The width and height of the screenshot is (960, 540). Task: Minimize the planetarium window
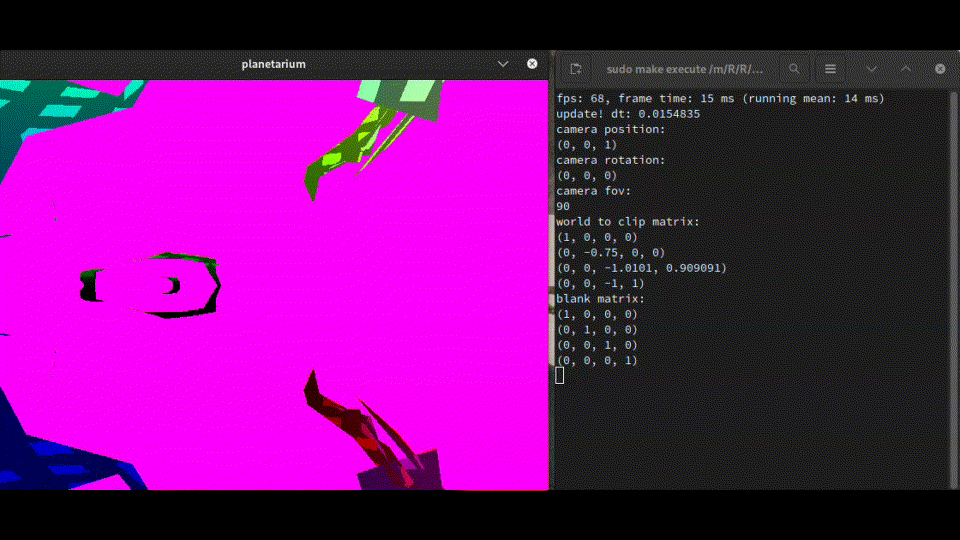pos(504,64)
